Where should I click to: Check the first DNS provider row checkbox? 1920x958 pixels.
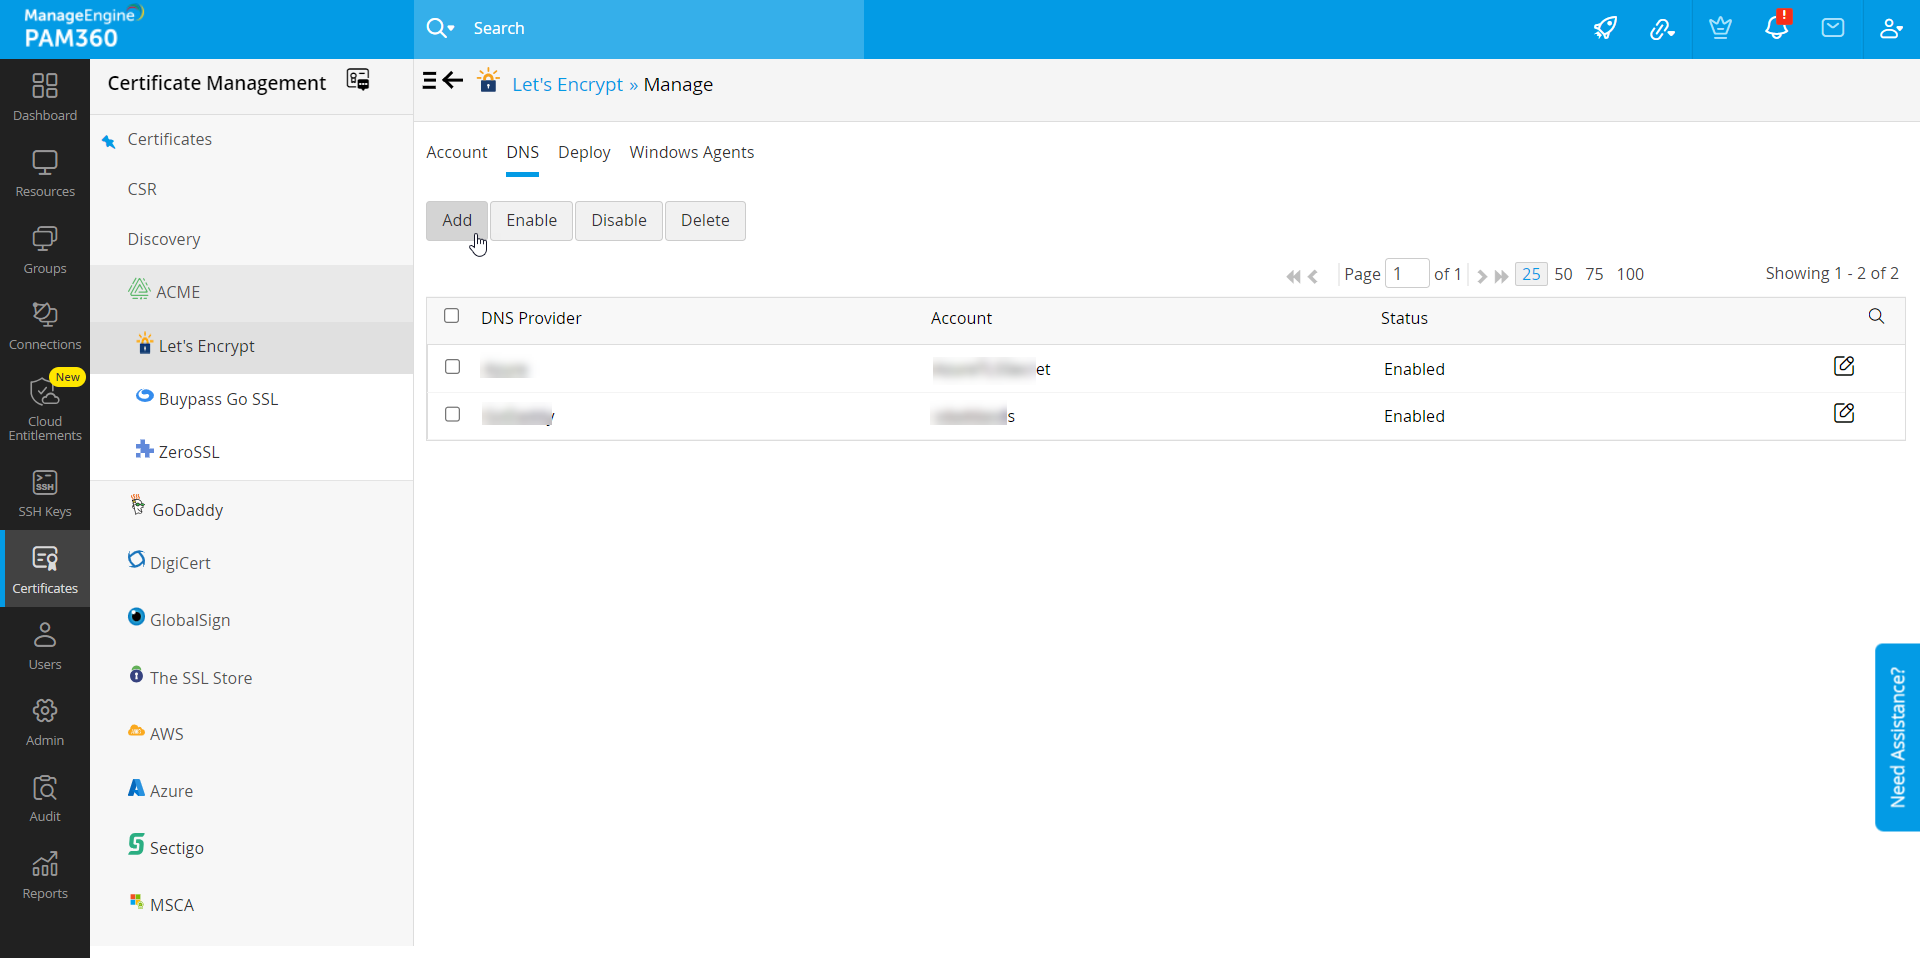[452, 367]
